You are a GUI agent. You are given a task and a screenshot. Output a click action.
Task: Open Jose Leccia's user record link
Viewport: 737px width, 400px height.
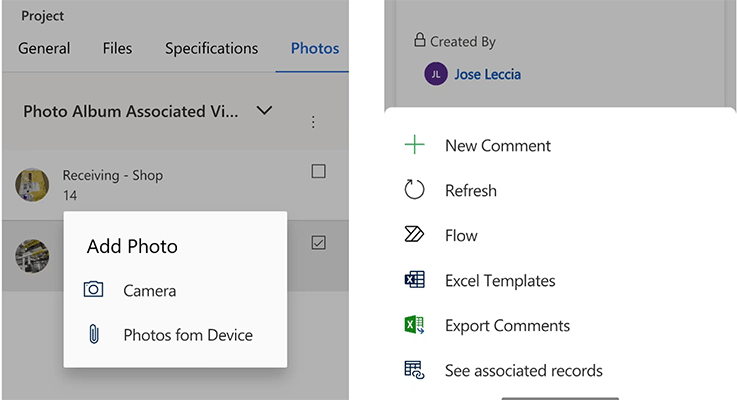[487, 74]
